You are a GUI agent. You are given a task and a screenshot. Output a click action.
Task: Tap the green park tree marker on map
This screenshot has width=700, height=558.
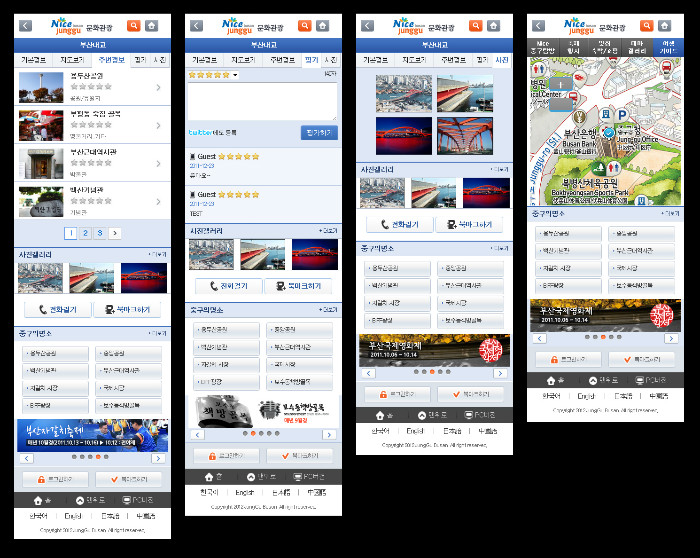pos(599,168)
